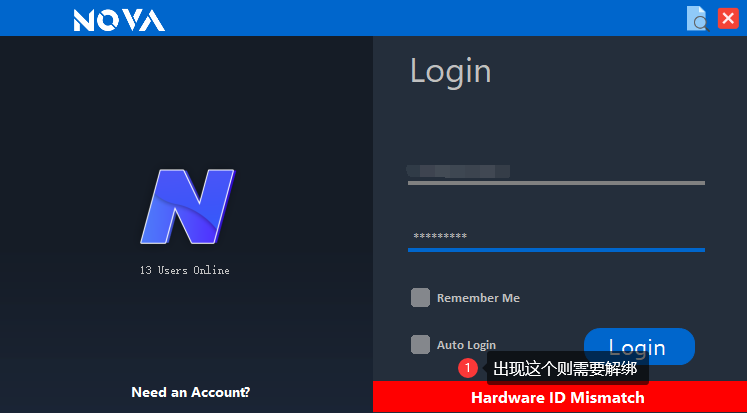Viewport: 747px width, 413px height.
Task: Enable the Remember Me checkbox
Action: 420,298
